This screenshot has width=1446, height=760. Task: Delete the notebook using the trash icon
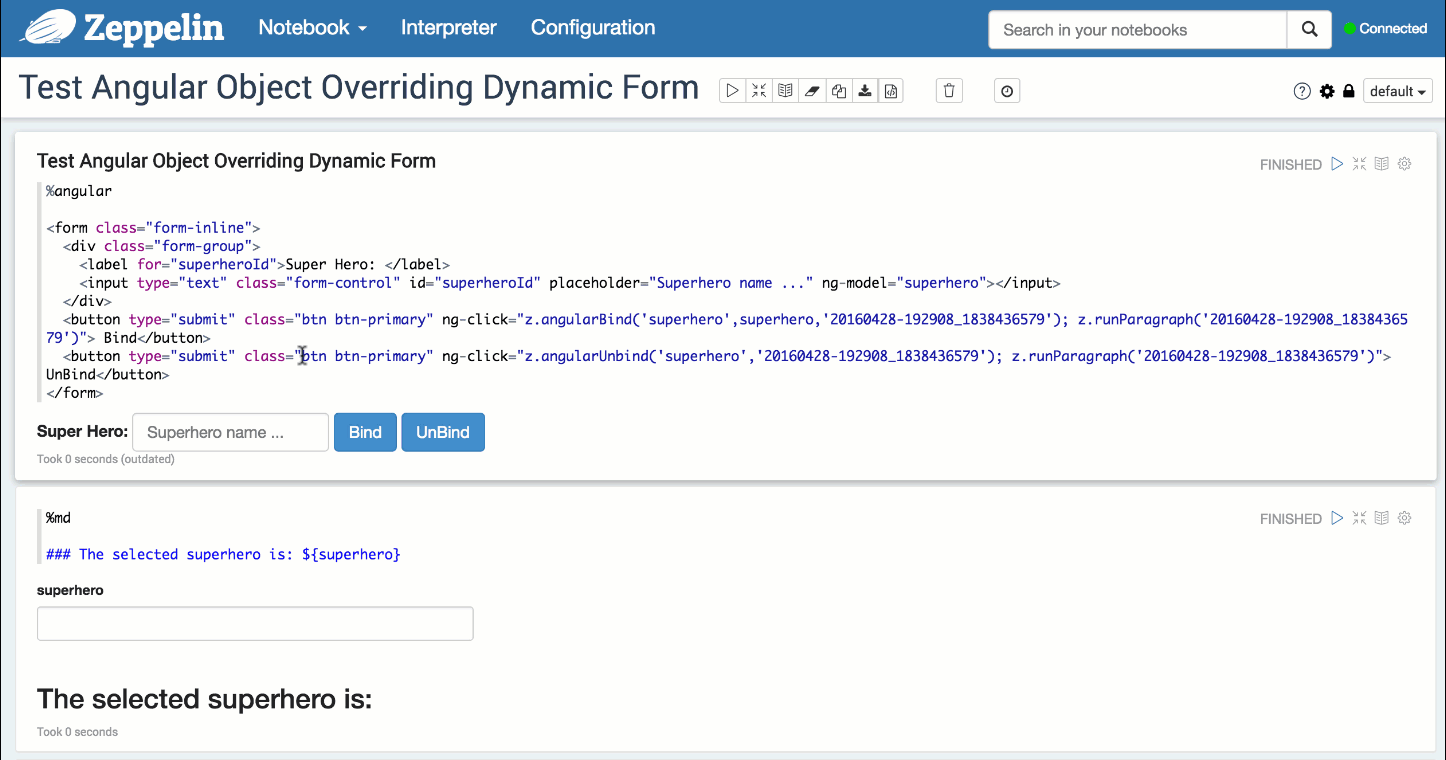point(949,91)
